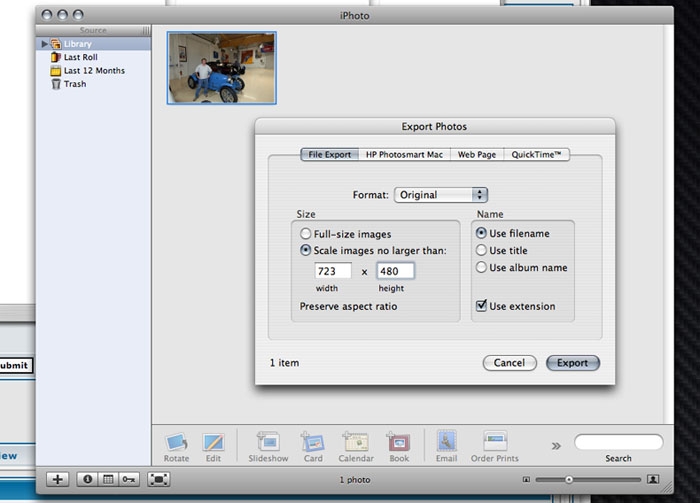This screenshot has height=503, width=700.
Task: Click the Submit button in the background window
Action: (x=14, y=365)
